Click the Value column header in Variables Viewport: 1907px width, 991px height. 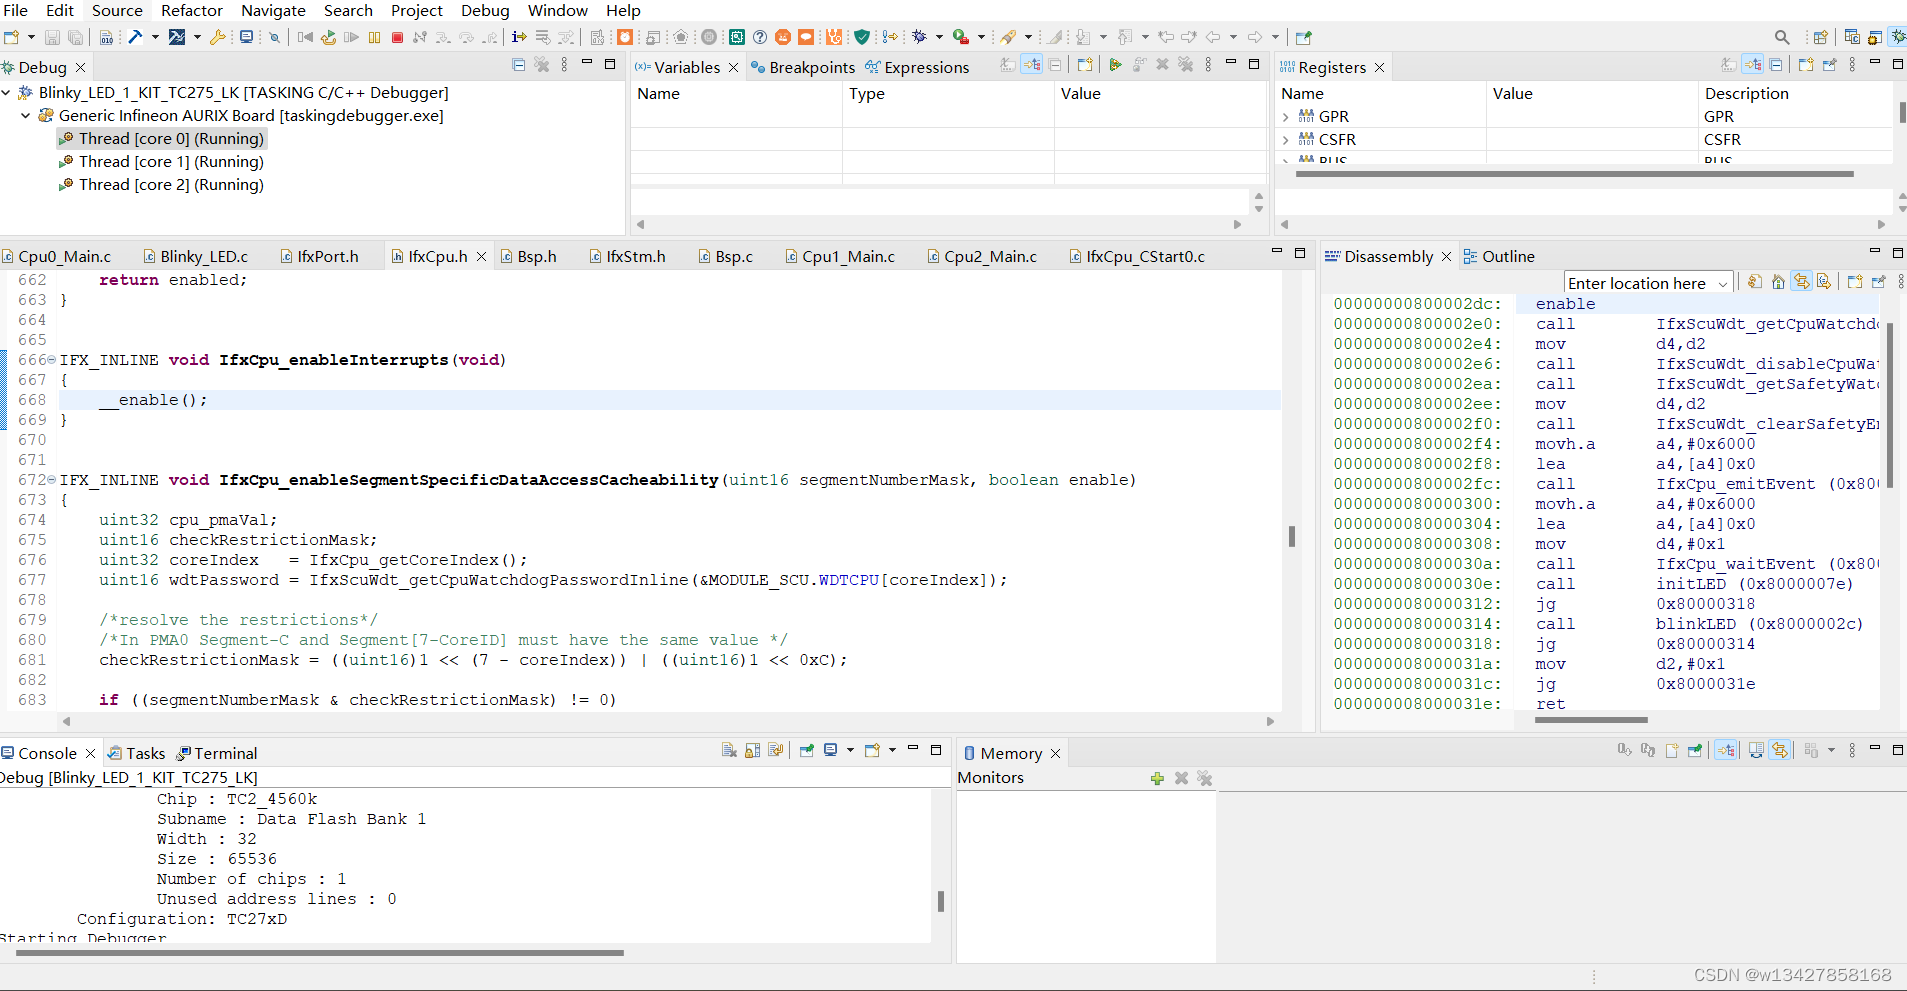click(1160, 94)
